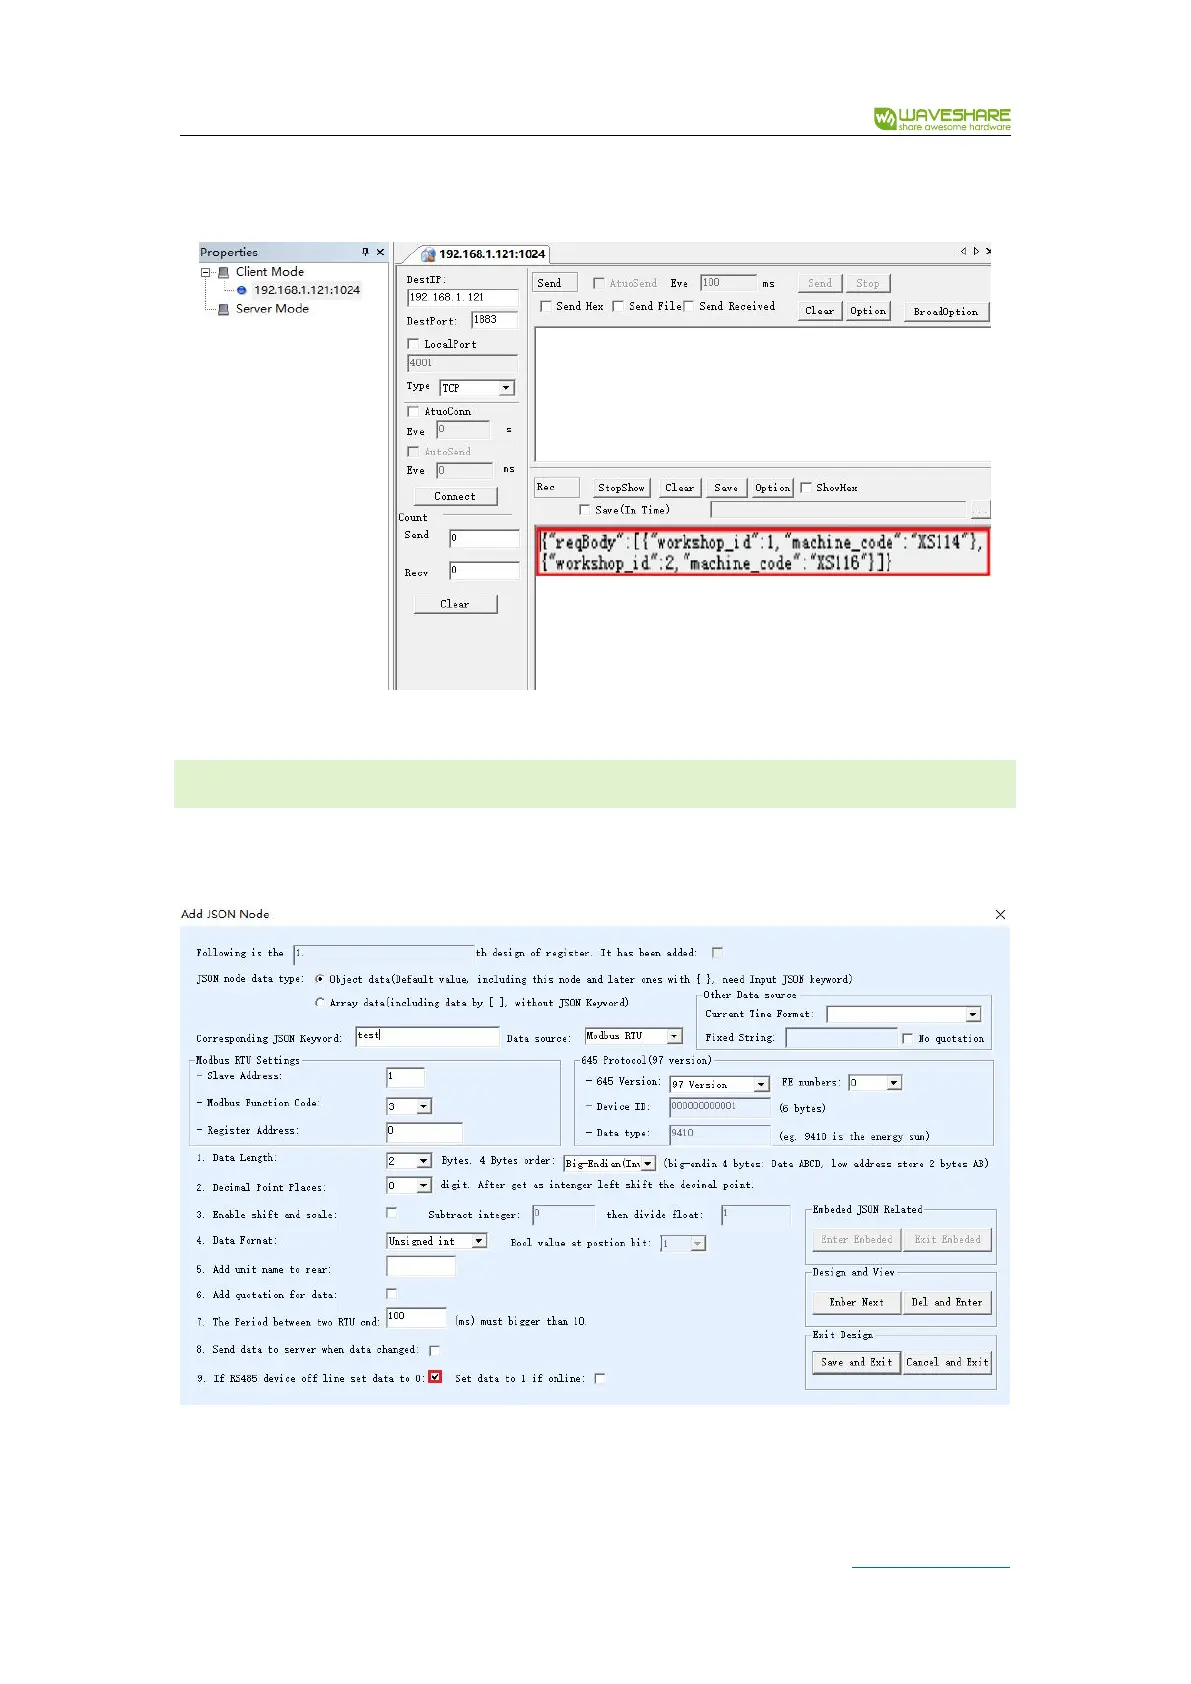Switch to the 192.168.1.121:1024 tab
Screen dimensions: 1191x1684
(x=483, y=254)
